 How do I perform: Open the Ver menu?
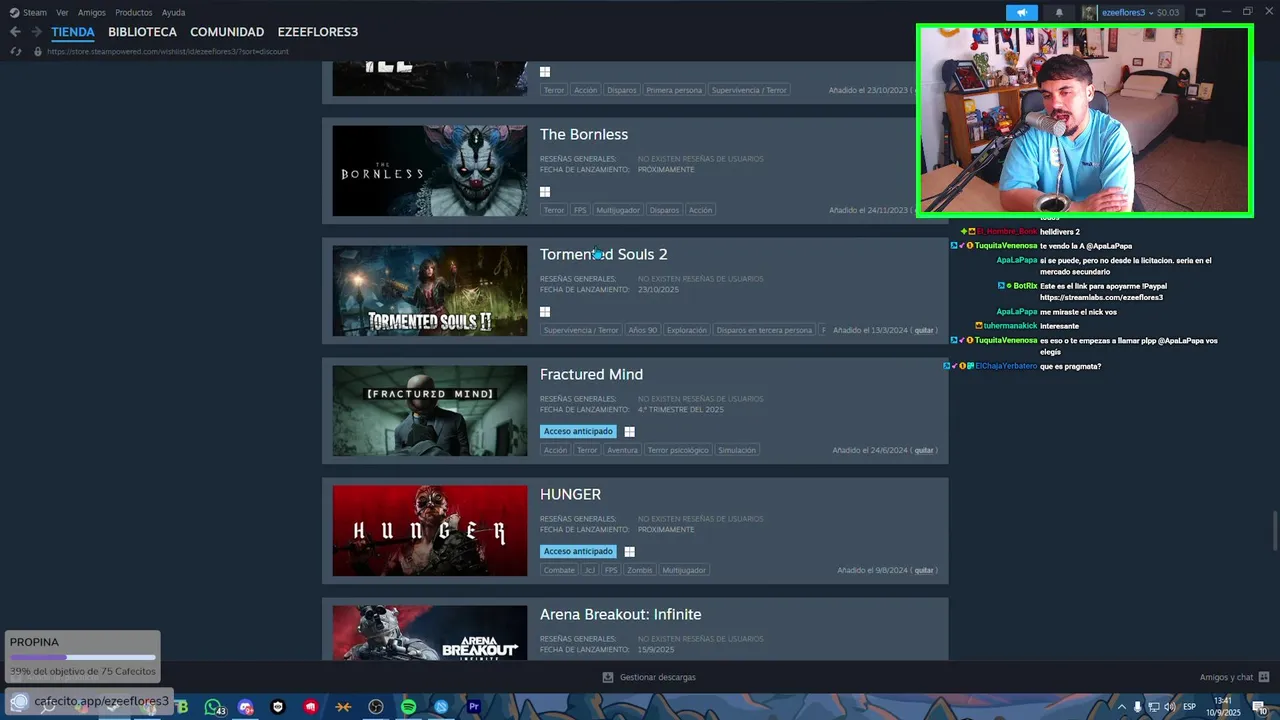(62, 13)
